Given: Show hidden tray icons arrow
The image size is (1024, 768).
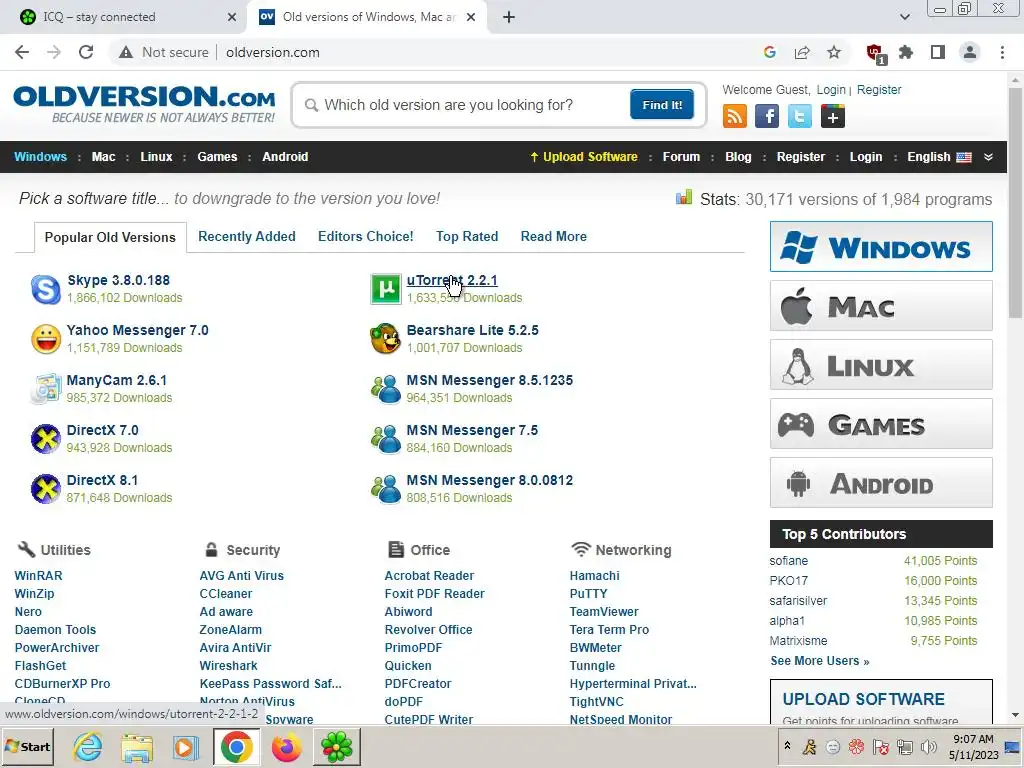Looking at the screenshot, I should pos(788,746).
